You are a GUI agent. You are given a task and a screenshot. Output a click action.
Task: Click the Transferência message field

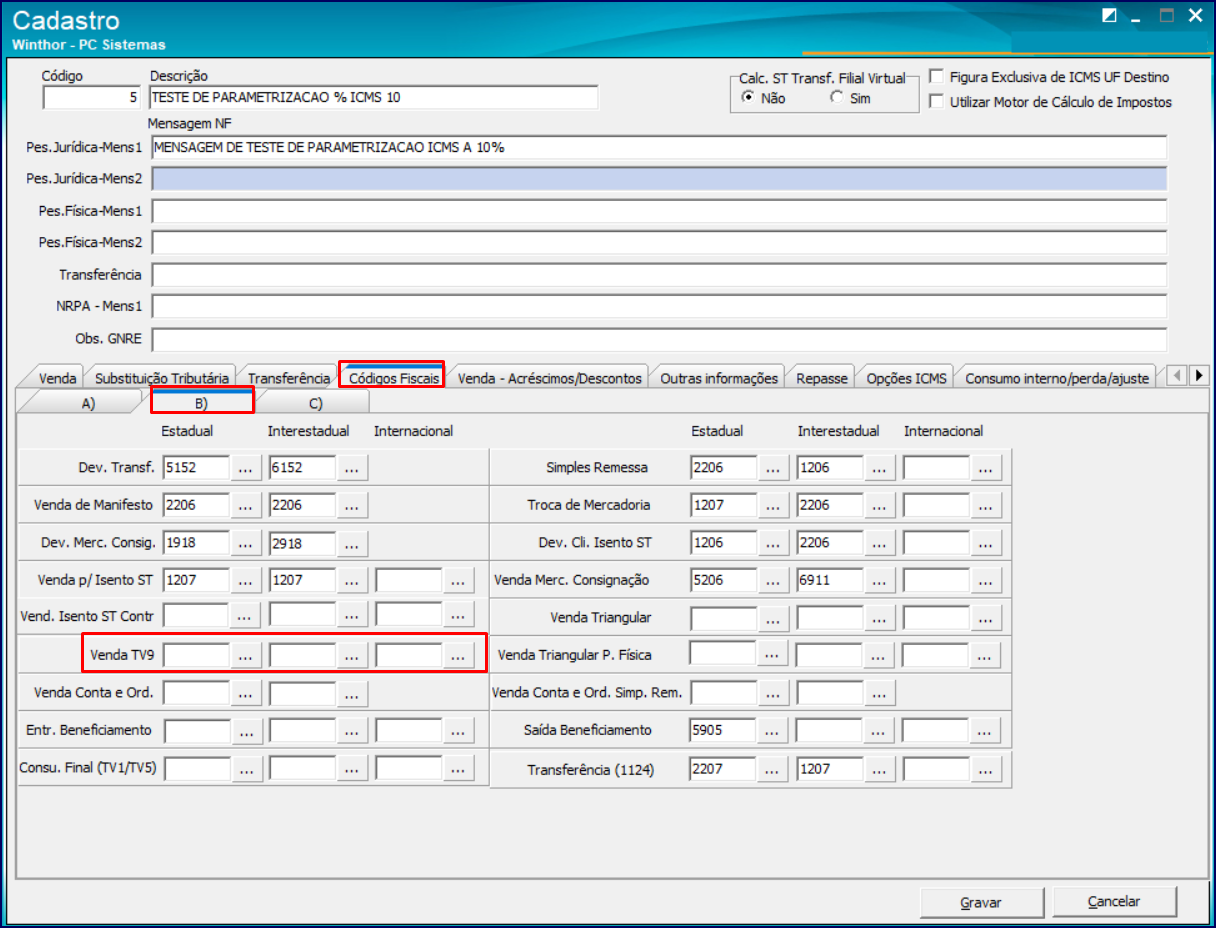click(659, 275)
